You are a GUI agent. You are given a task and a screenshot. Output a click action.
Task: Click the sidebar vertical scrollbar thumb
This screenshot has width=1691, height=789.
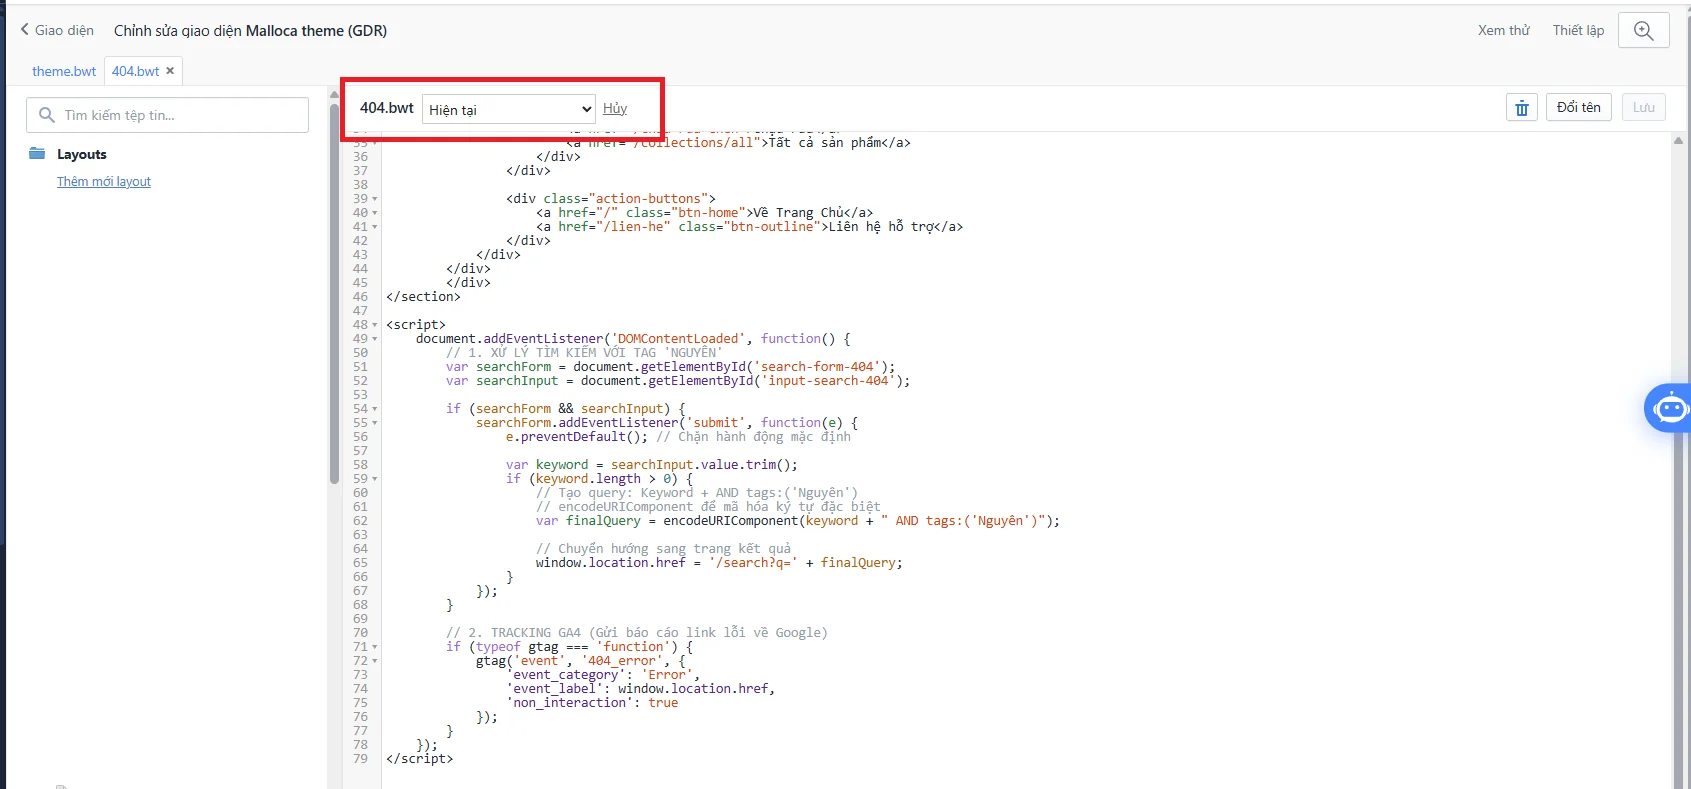coord(334,293)
